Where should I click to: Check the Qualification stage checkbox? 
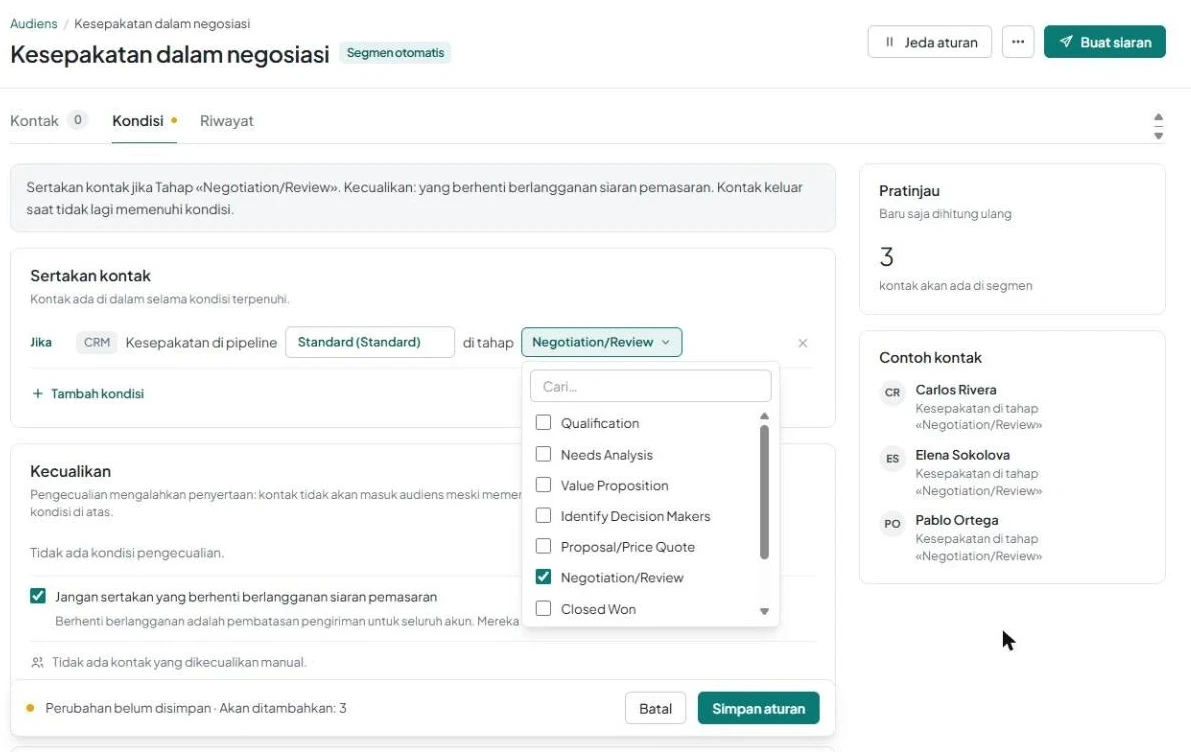click(543, 422)
